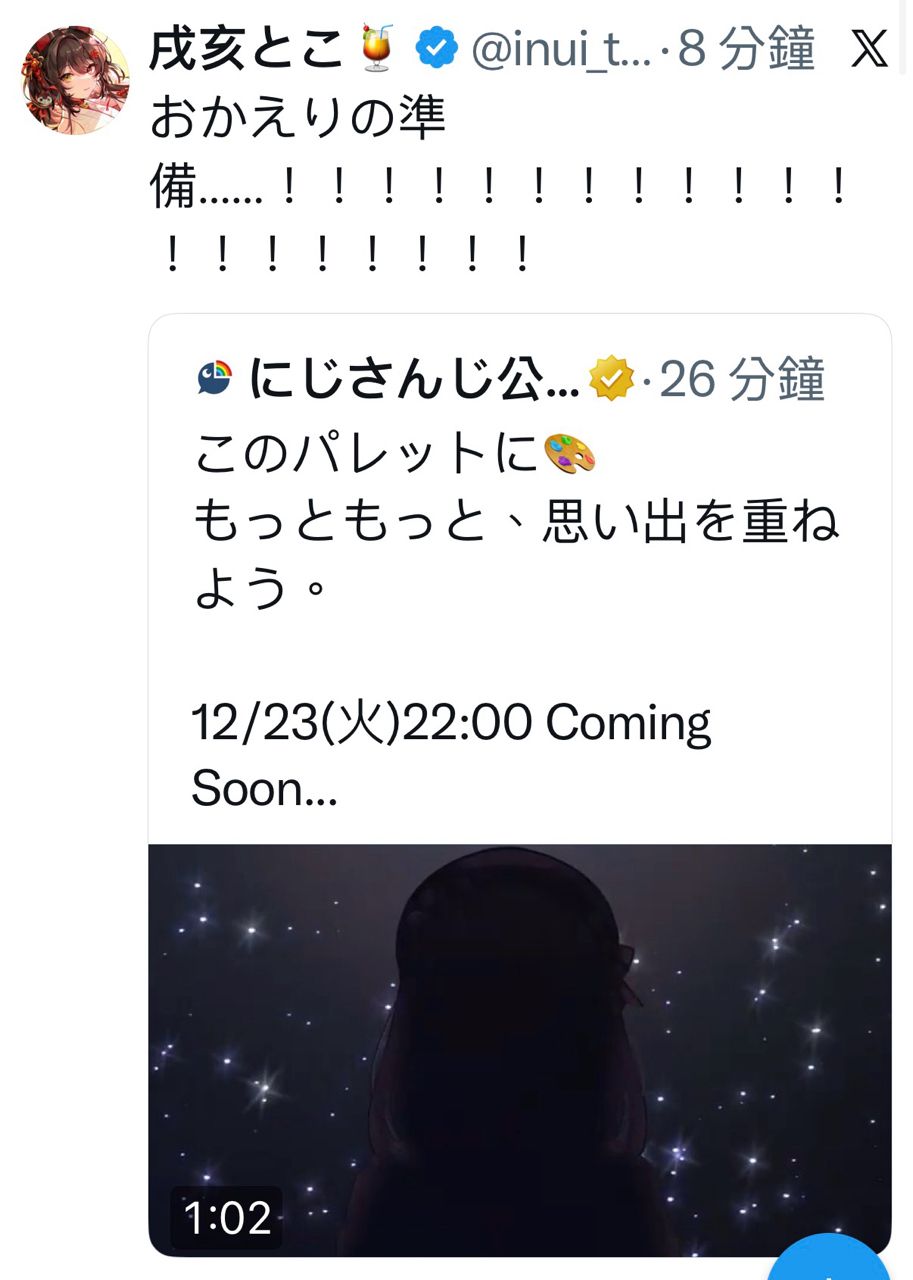This screenshot has height=1280, width=913.
Task: Tap the 1:02 video duration badge
Action: [227, 1218]
